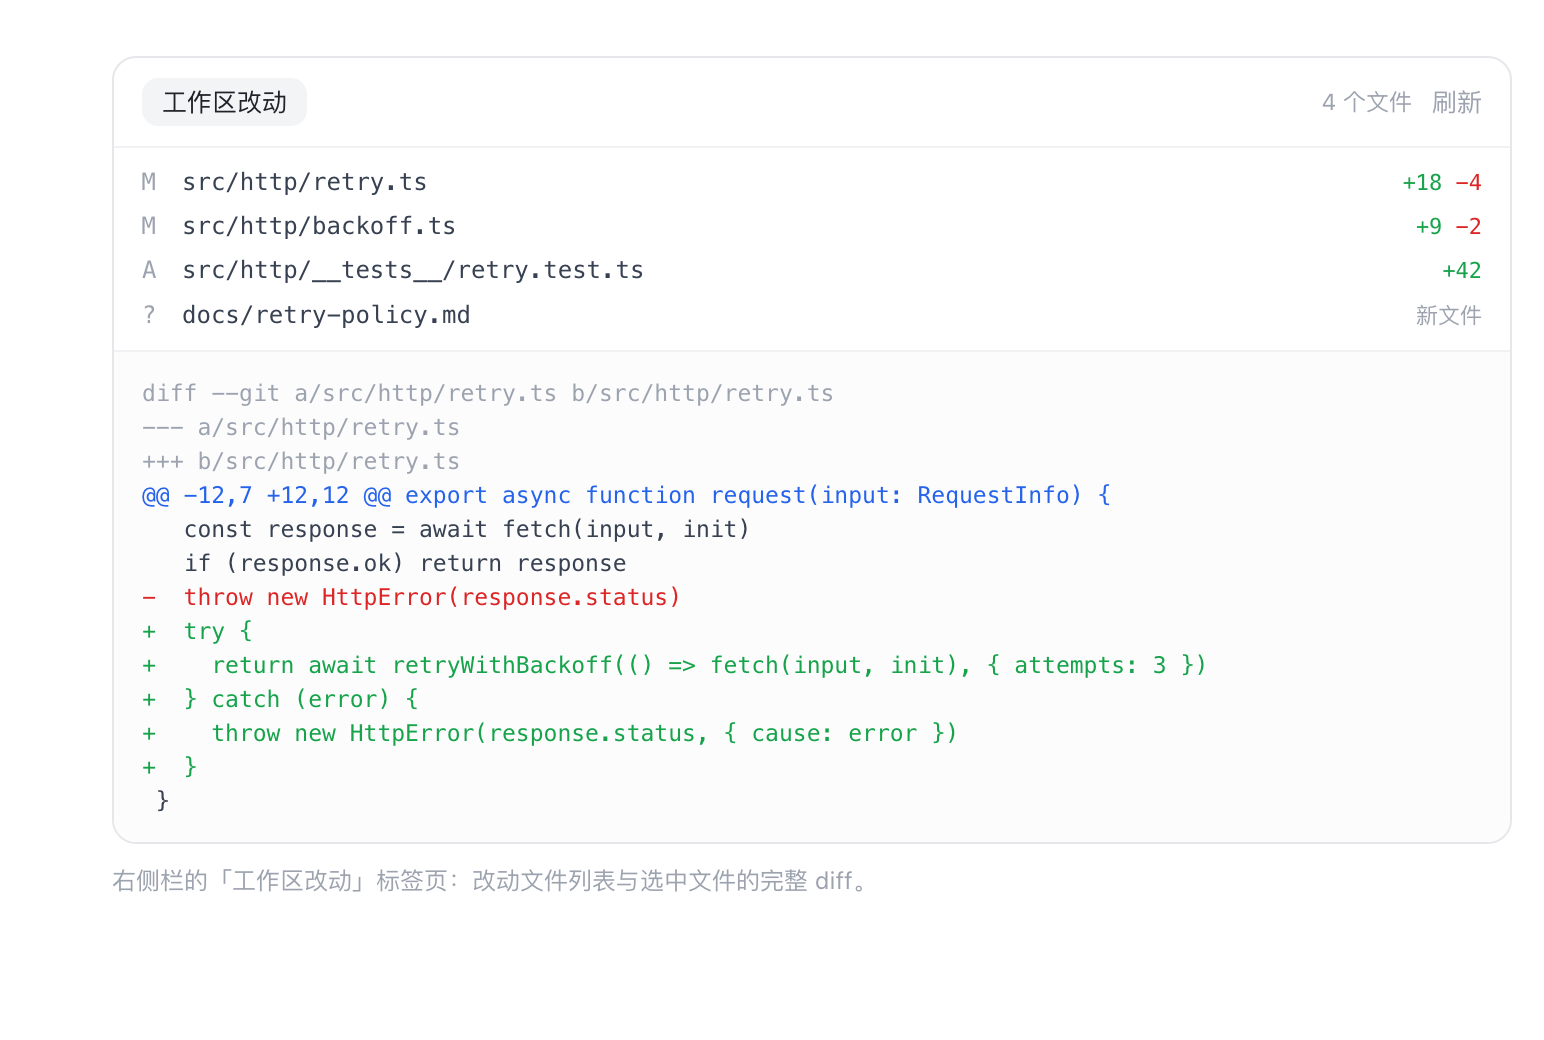This screenshot has width=1544, height=1040.
Task: Click the ? status of retry-policy.md
Action: point(149,315)
